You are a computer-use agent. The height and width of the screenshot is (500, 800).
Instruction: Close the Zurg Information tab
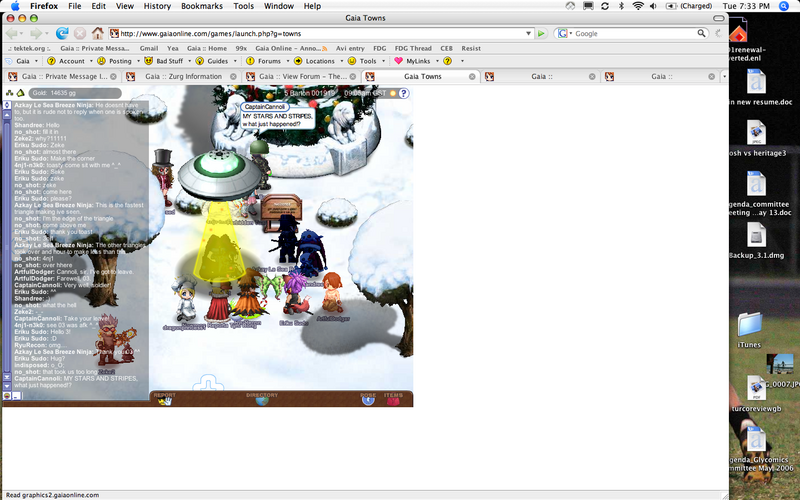[233, 77]
